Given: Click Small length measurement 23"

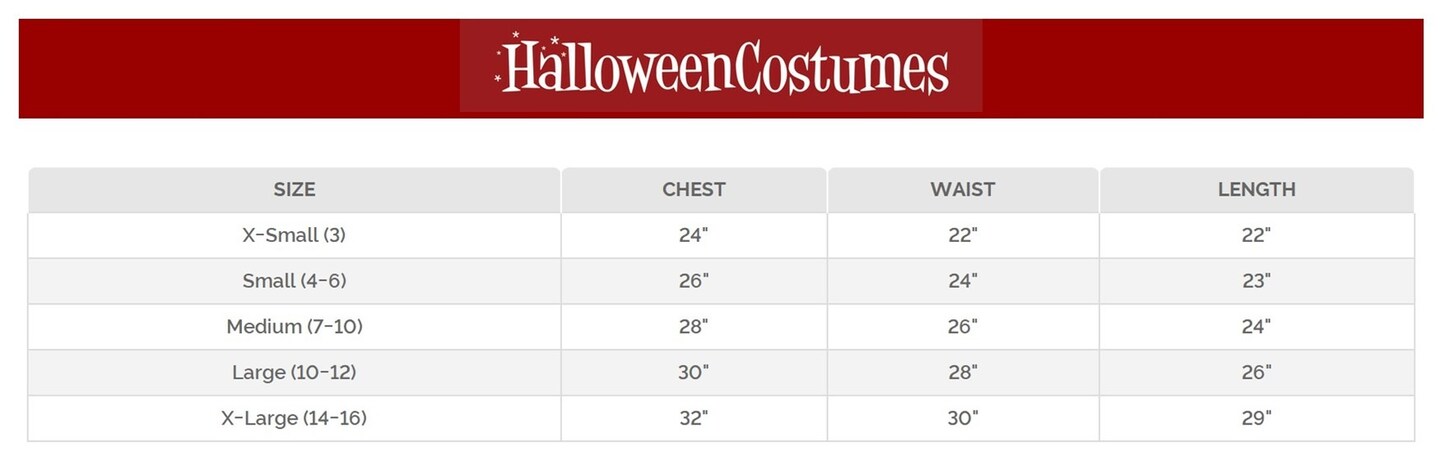Looking at the screenshot, I should [x=1256, y=281].
